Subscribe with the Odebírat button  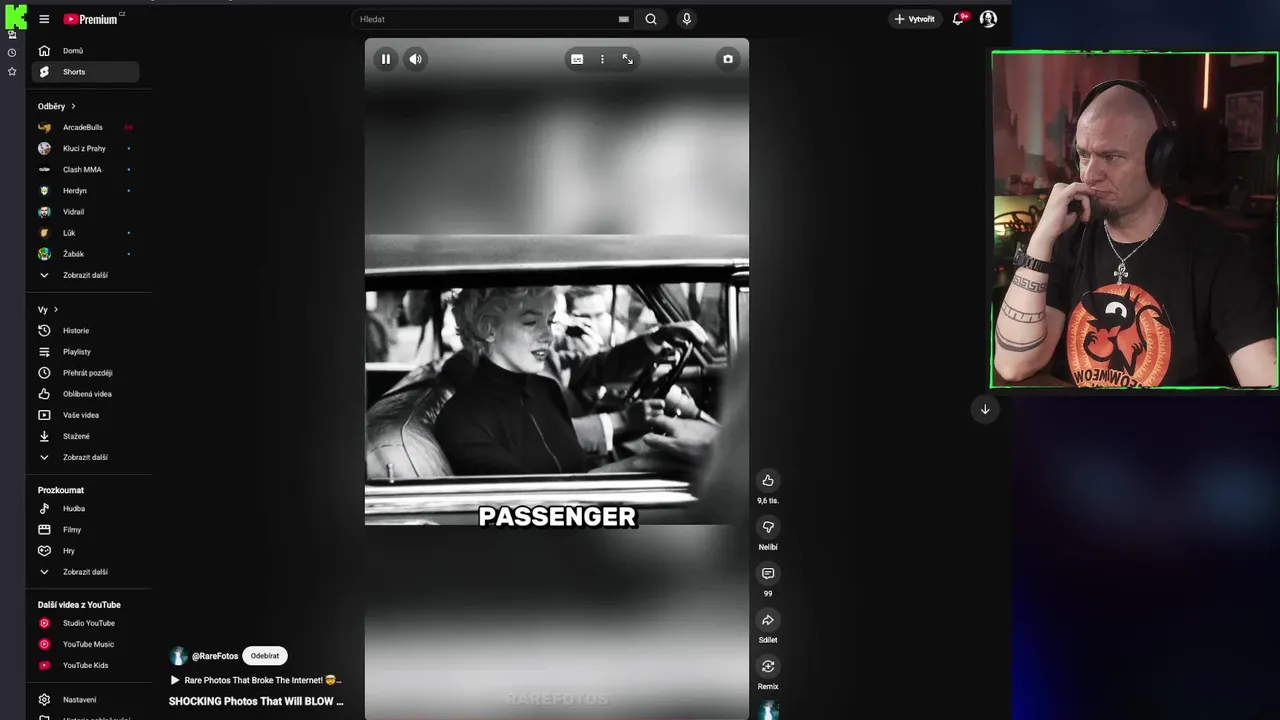coord(265,656)
